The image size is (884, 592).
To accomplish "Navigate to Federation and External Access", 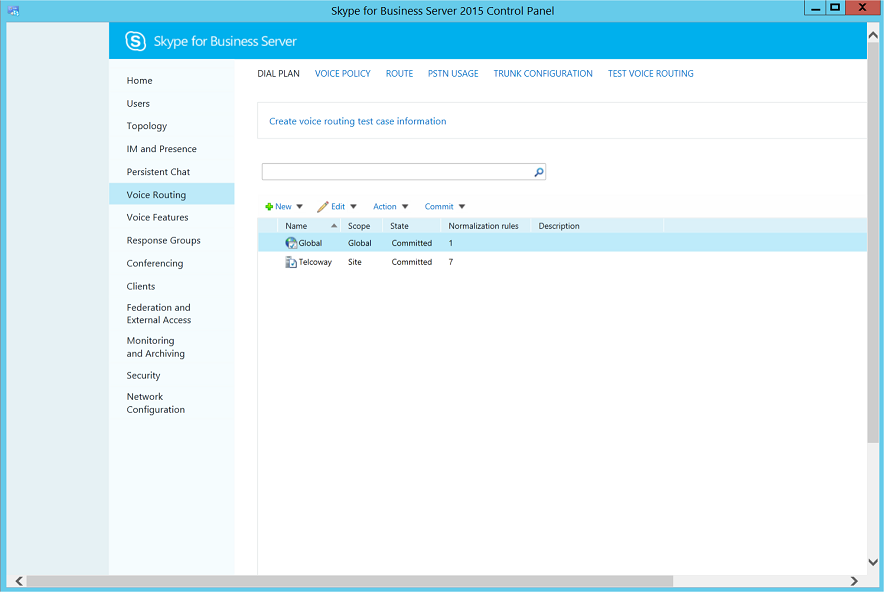I will [x=158, y=314].
